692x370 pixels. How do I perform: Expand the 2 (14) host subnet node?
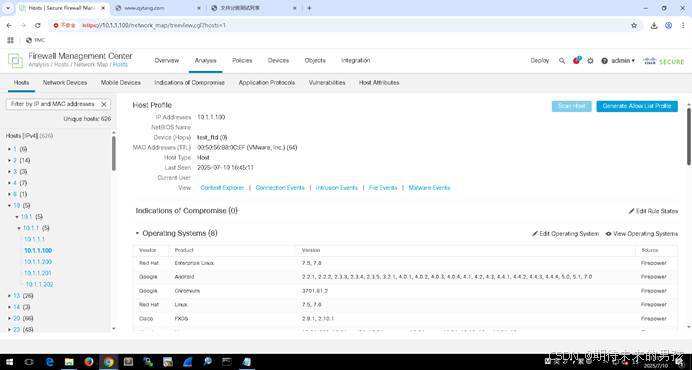(9, 161)
